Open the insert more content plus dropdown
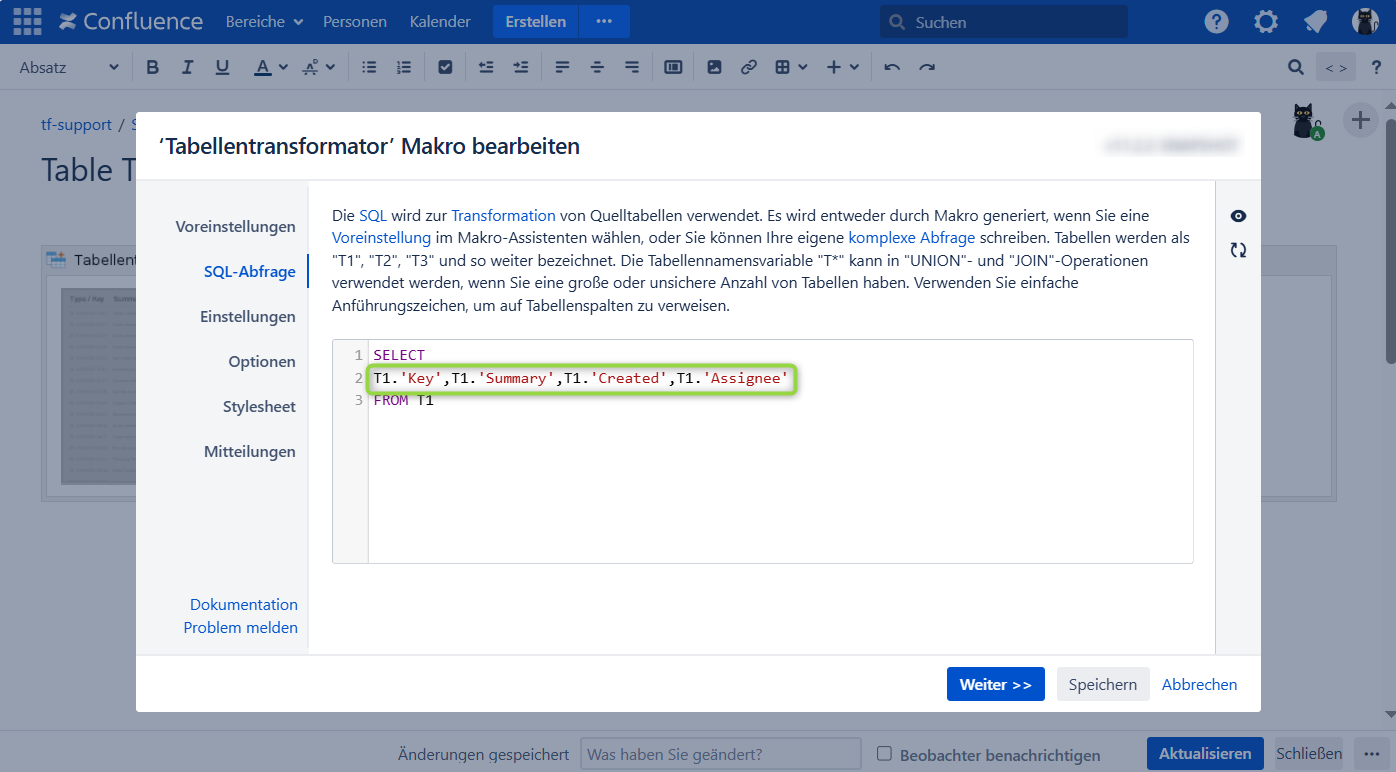This screenshot has width=1396, height=772. (843, 67)
